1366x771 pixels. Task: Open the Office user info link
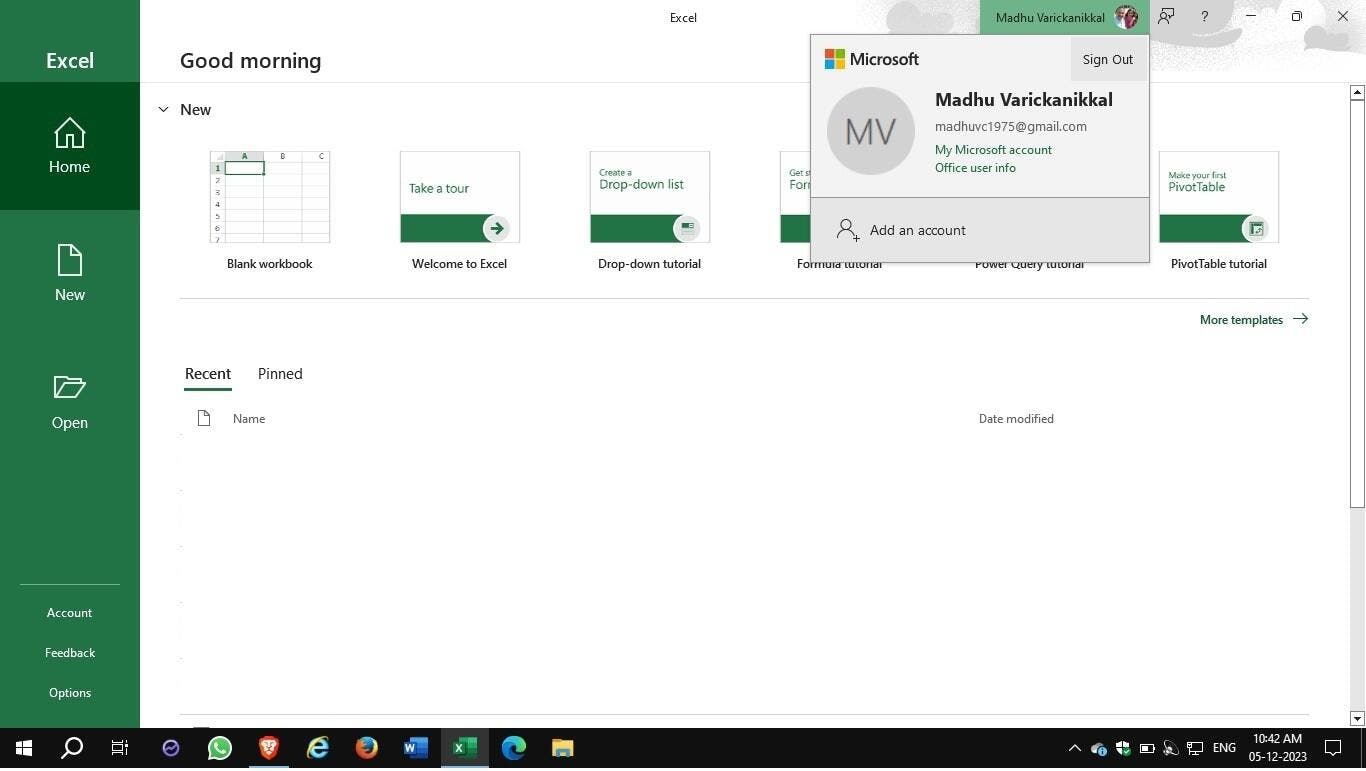point(975,168)
